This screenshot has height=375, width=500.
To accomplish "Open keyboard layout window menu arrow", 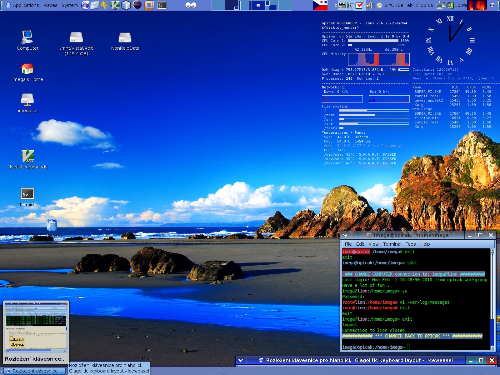I will click(x=240, y=360).
